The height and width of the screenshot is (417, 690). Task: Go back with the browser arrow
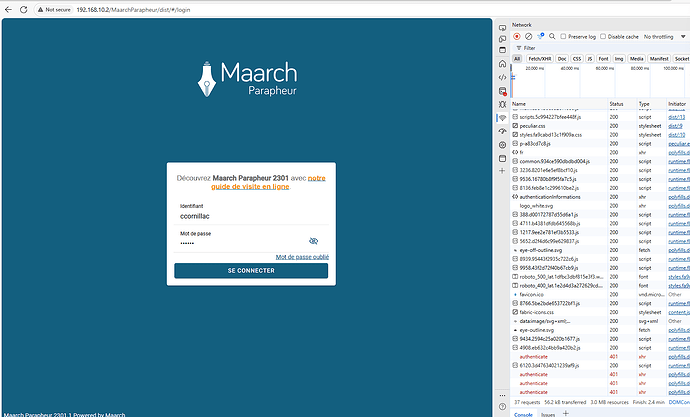coord(8,9)
